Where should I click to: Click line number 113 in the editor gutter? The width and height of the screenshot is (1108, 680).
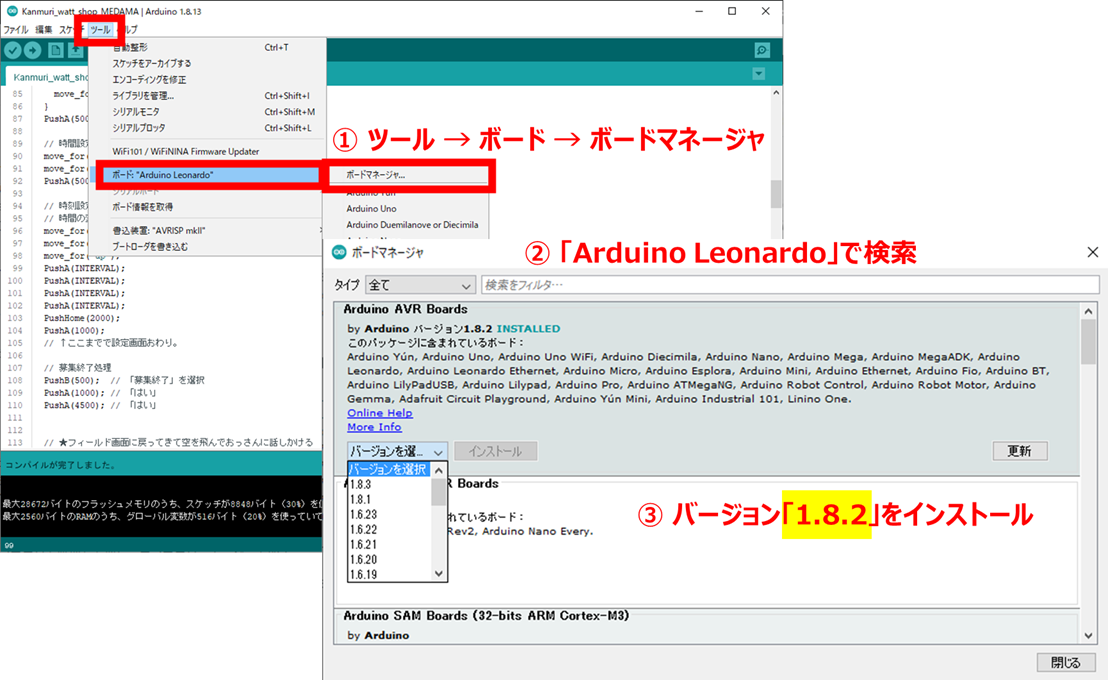(15, 442)
